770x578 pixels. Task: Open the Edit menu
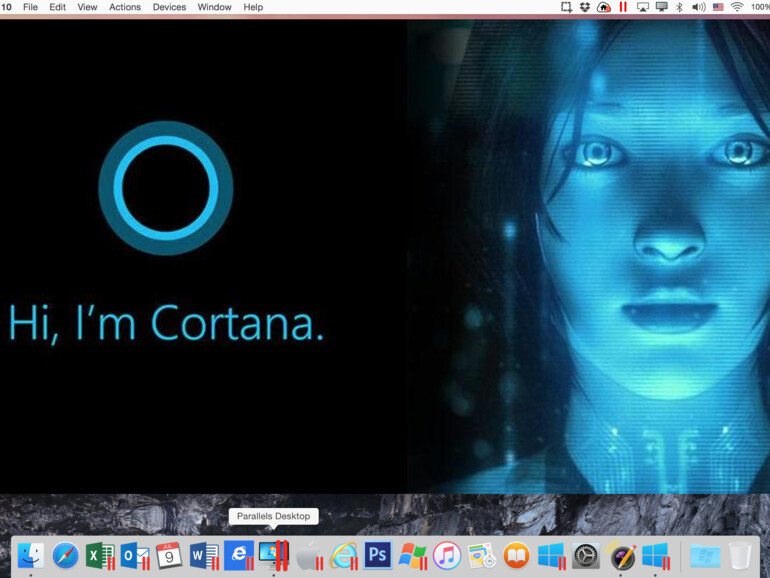pos(57,7)
